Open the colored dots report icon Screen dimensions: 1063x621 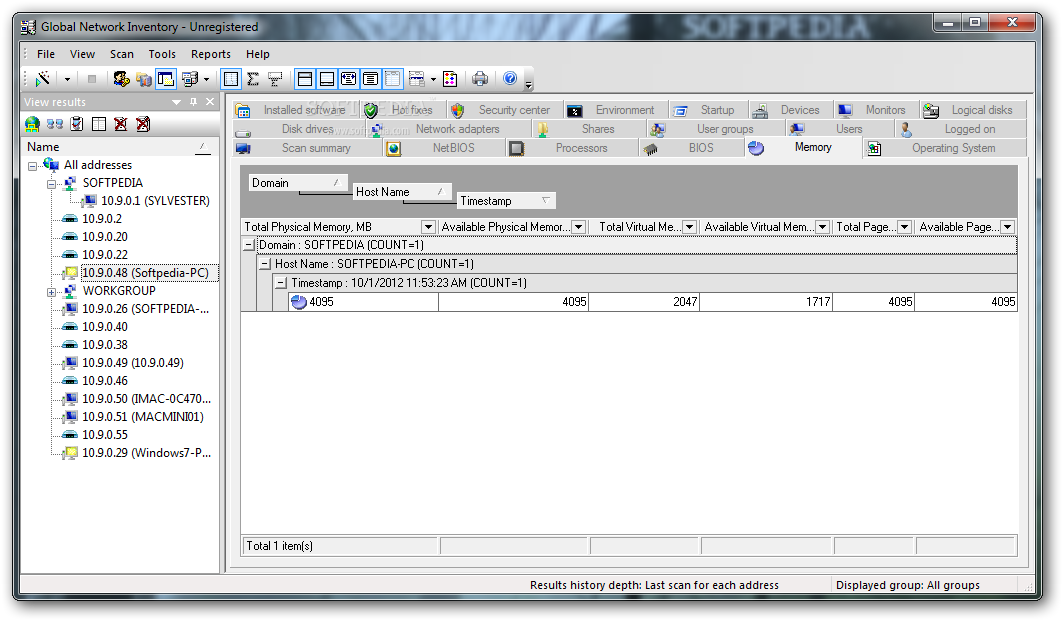pos(450,79)
